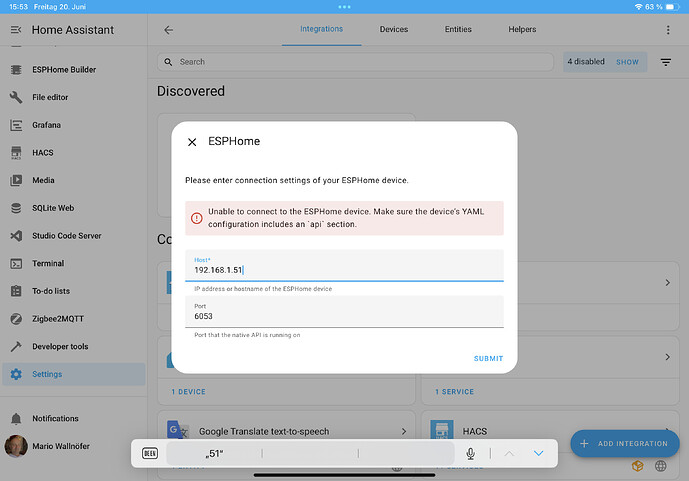The image size is (689, 481).
Task: Open Mario Wallnöfer user profile
Action: 61,446
